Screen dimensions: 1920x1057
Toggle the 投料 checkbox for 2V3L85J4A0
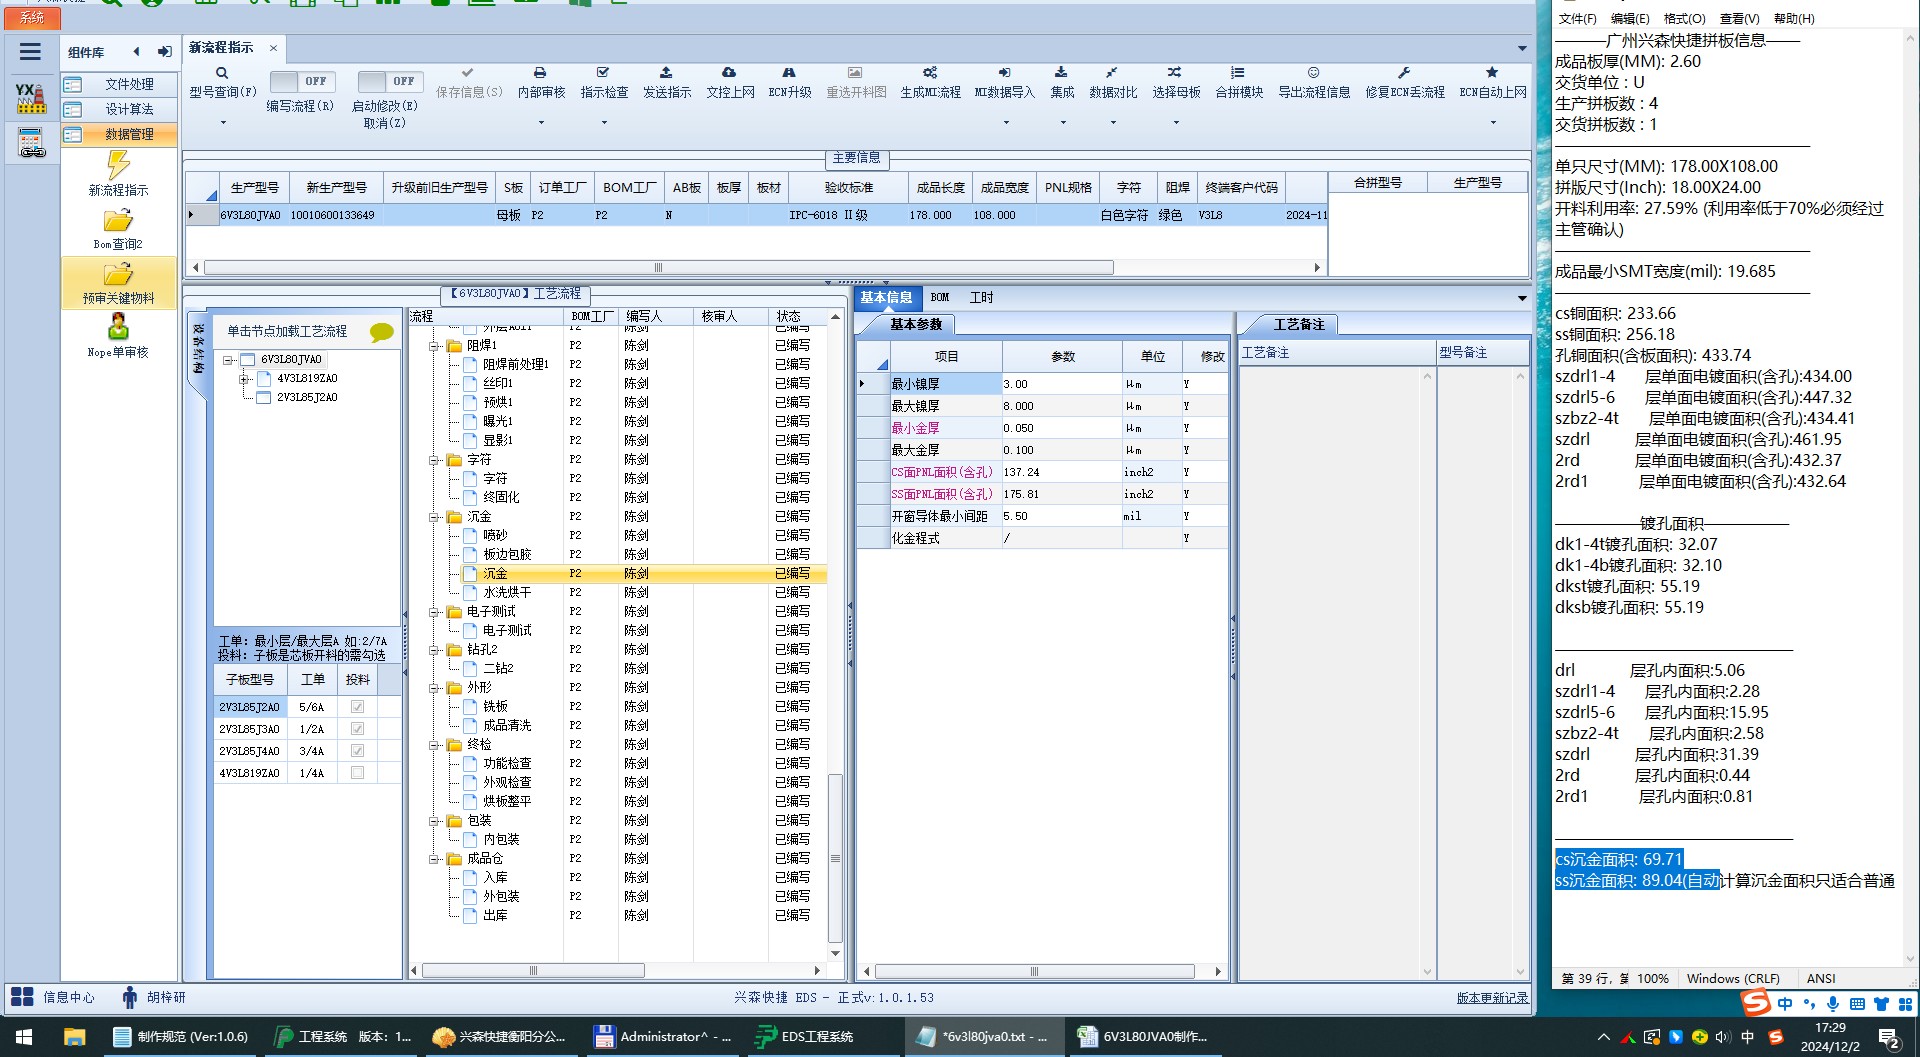point(357,751)
